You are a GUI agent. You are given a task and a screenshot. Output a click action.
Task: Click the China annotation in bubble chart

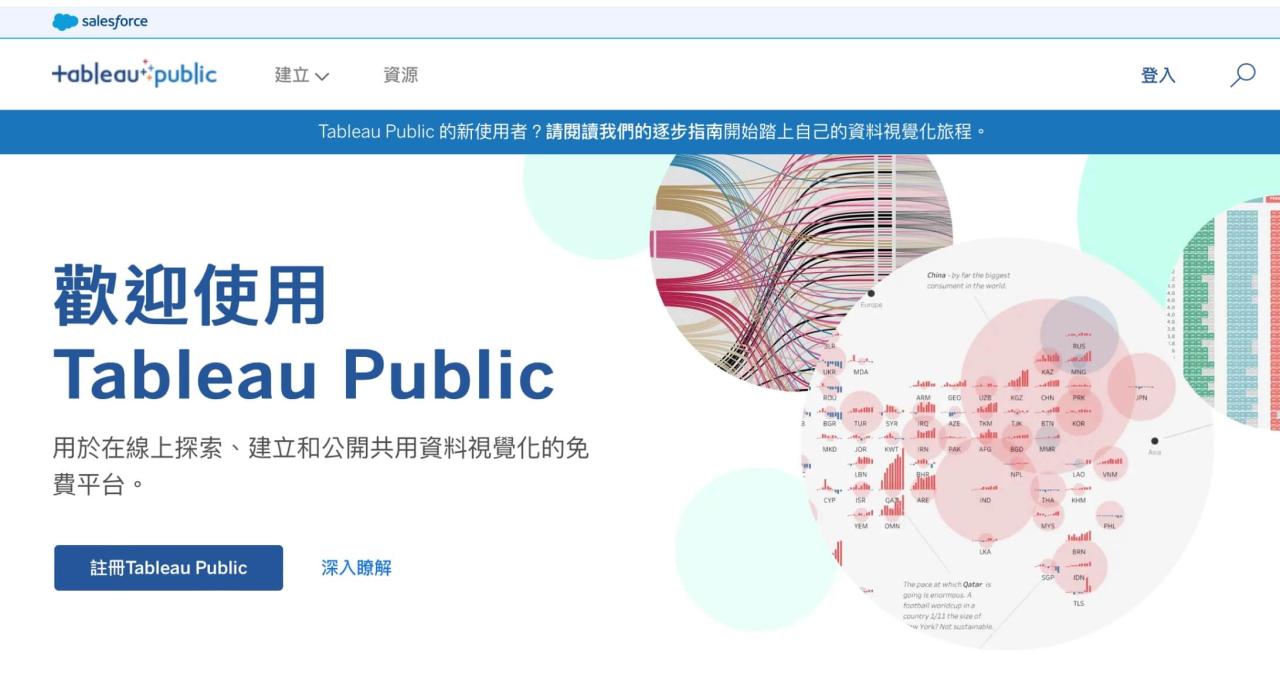point(968,280)
